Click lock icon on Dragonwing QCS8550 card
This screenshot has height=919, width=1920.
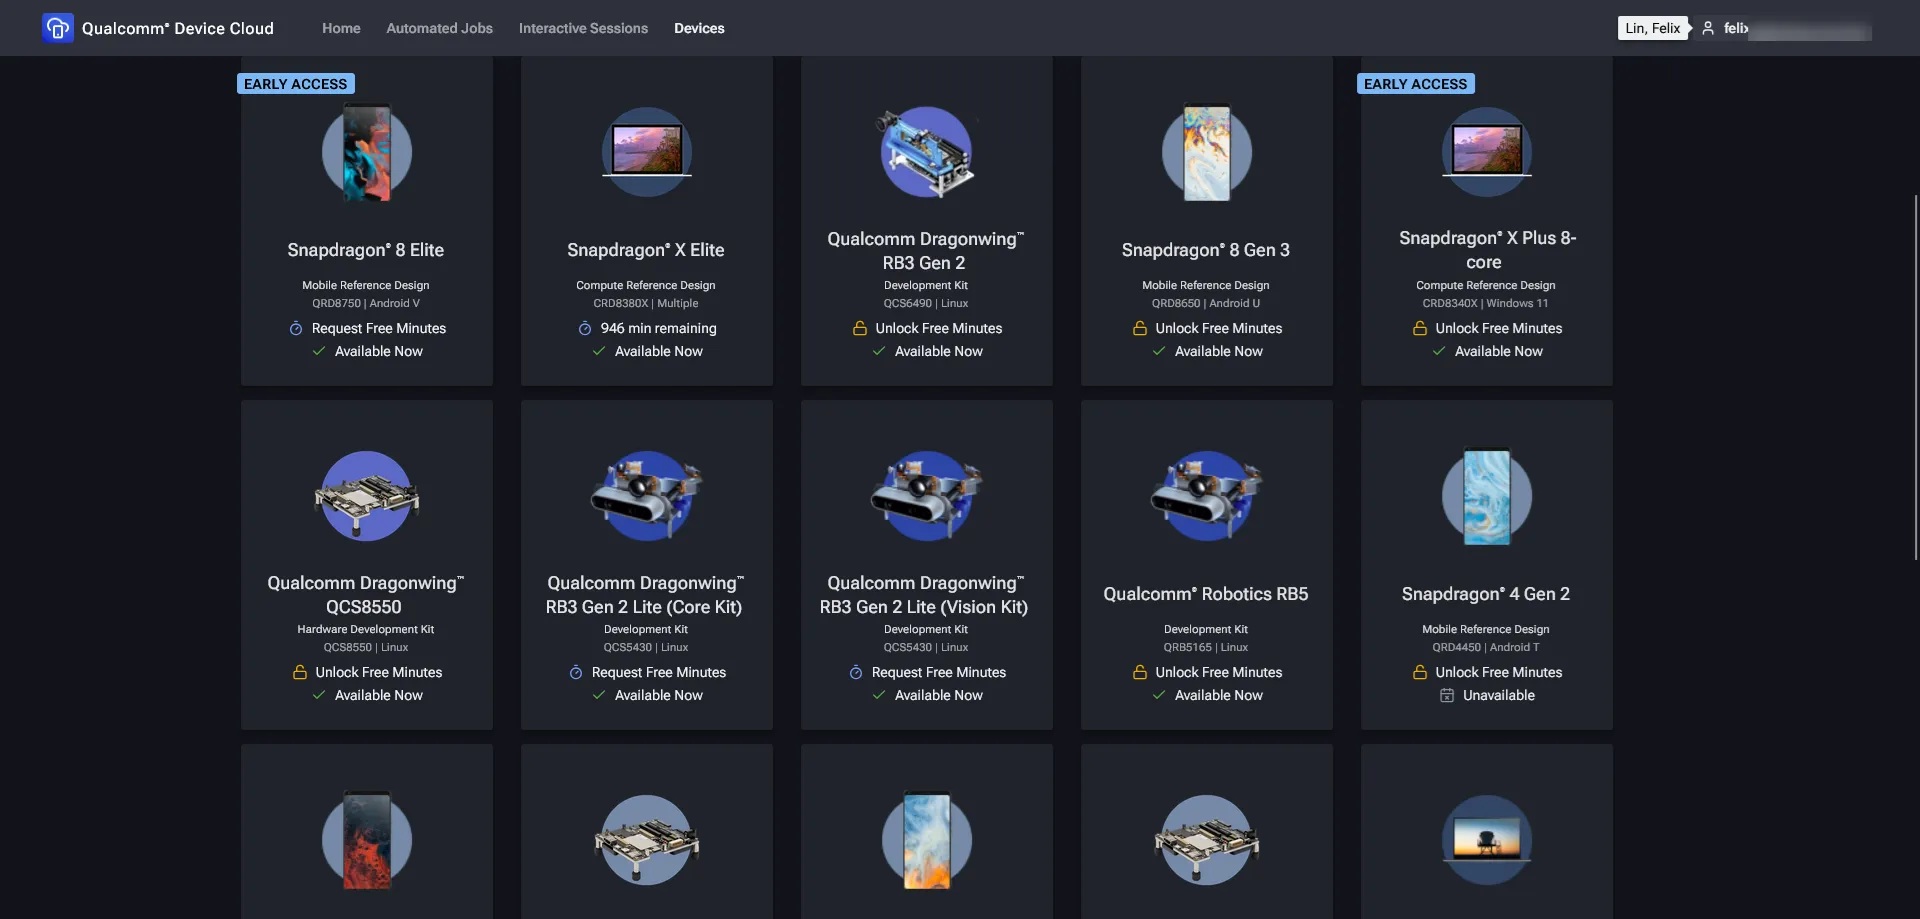[x=300, y=672]
